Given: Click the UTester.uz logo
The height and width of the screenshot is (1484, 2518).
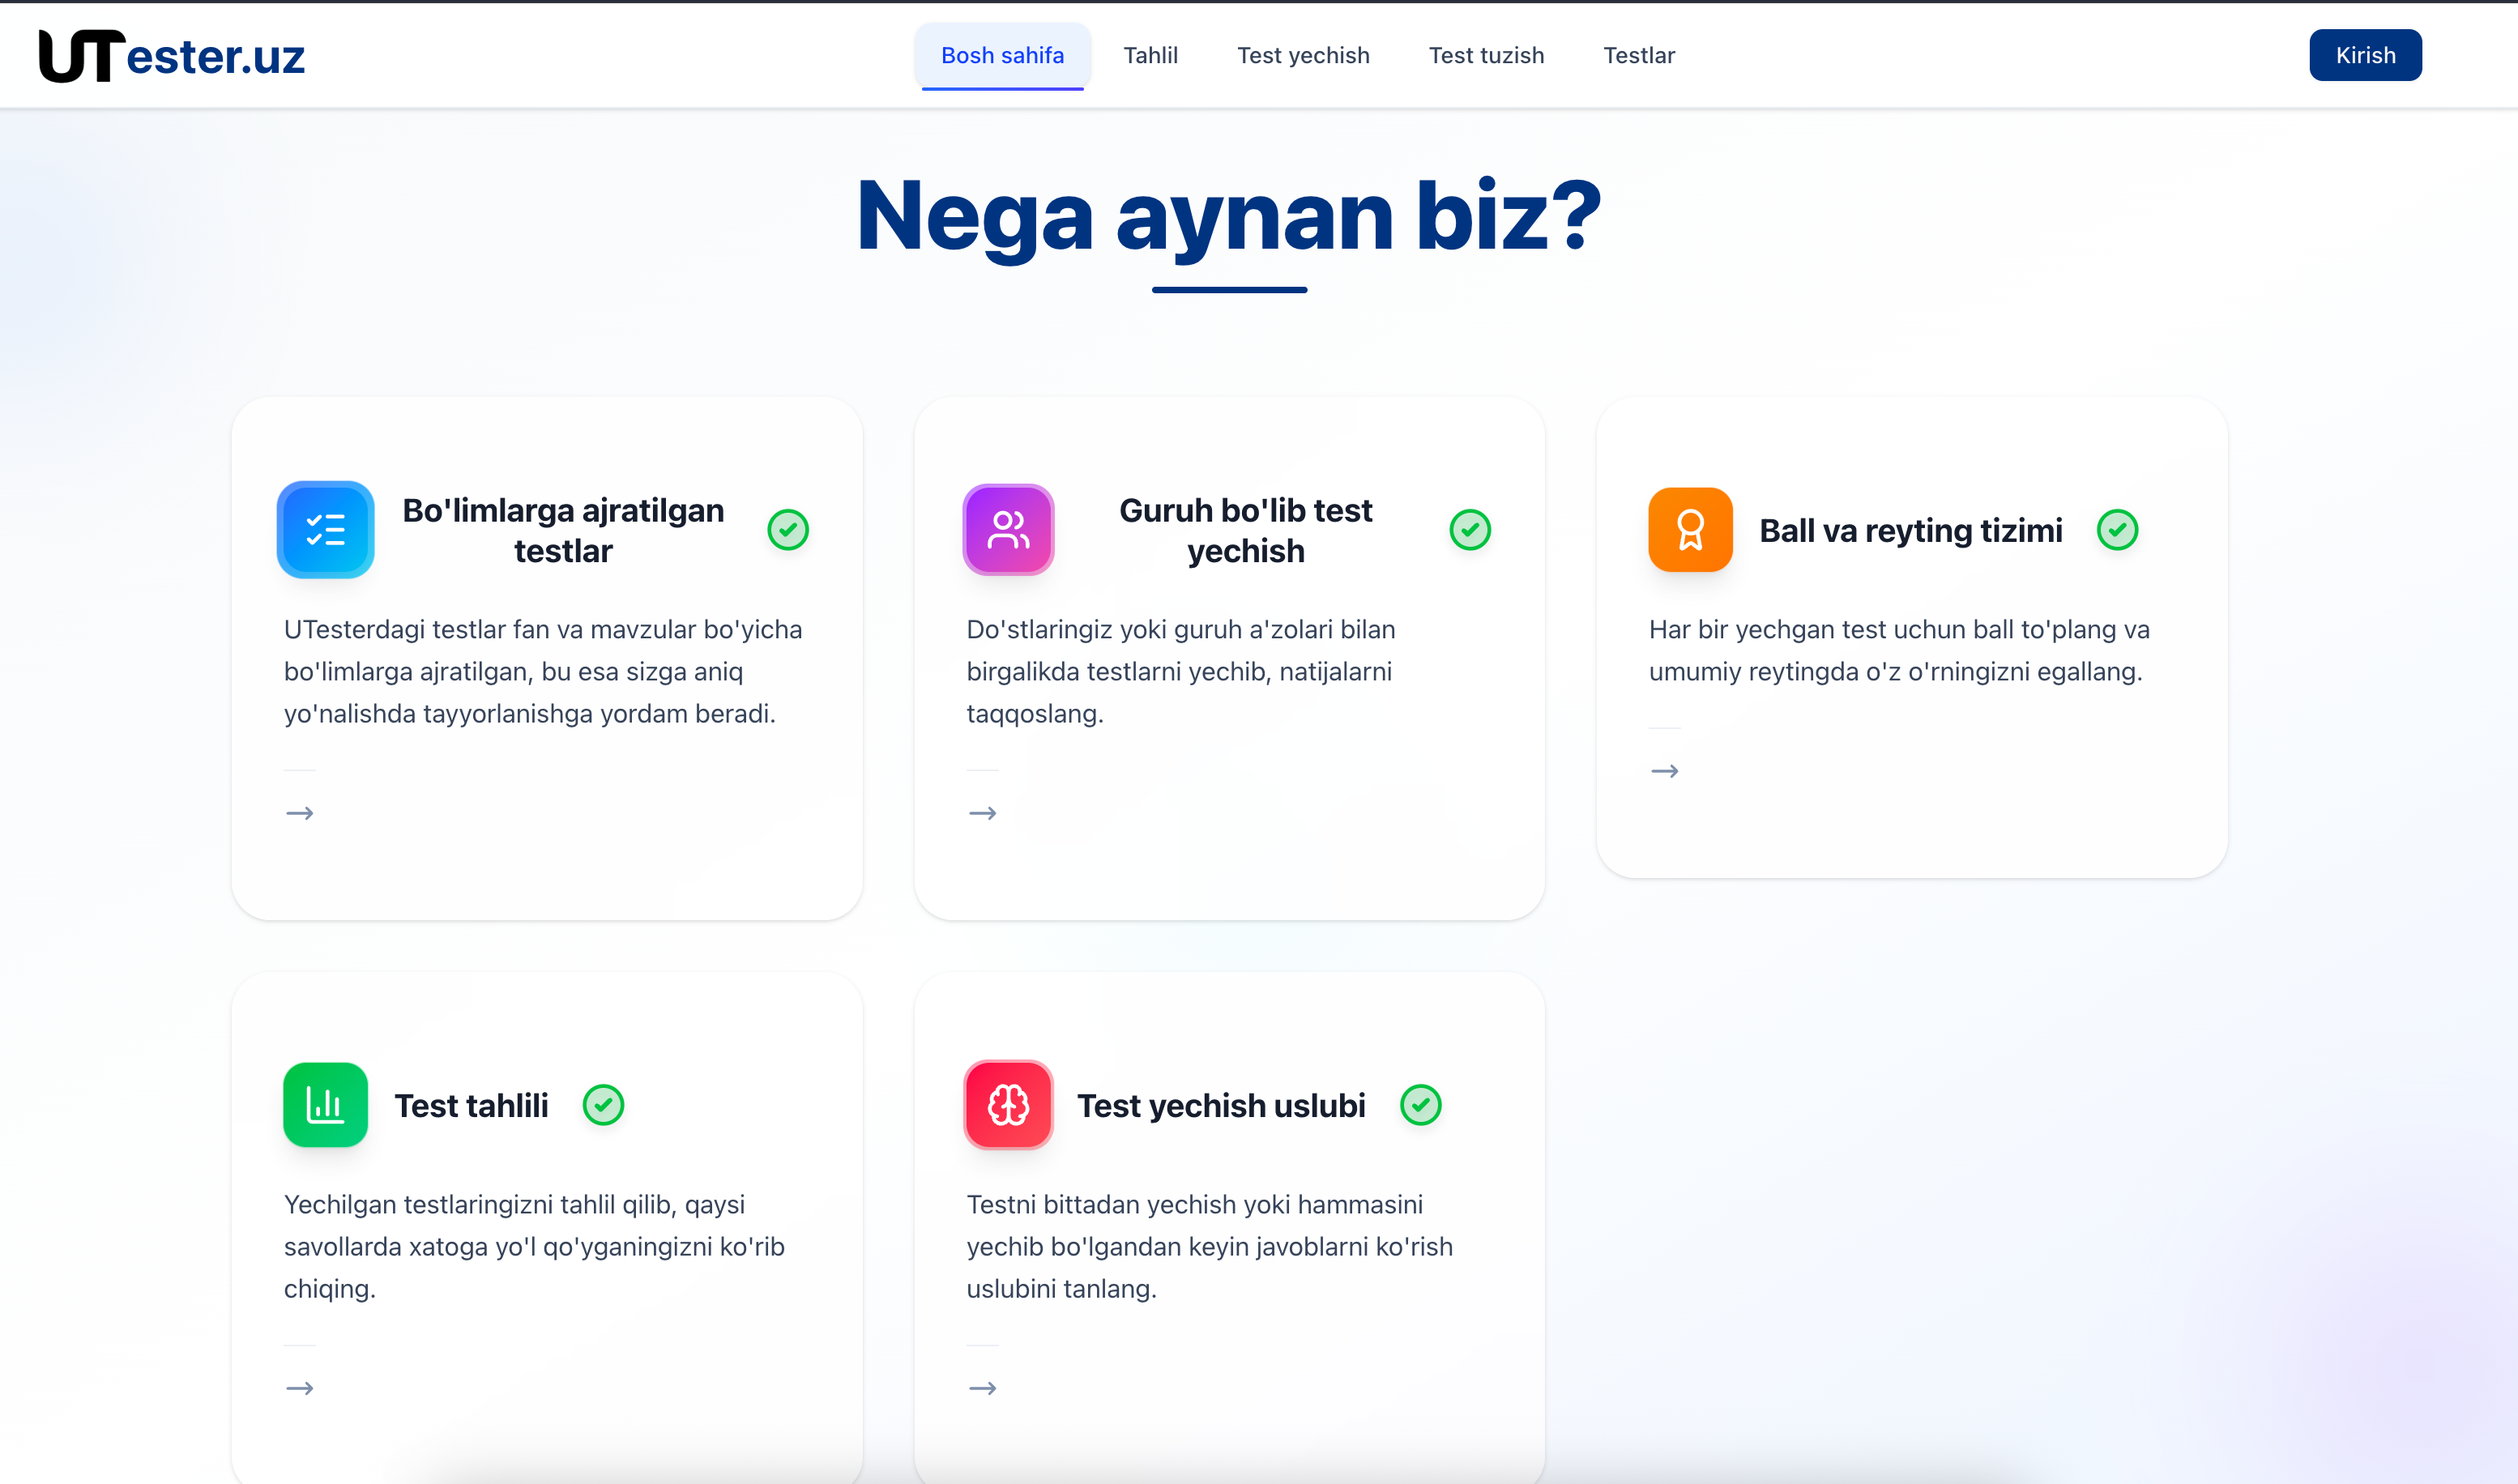Looking at the screenshot, I should point(172,55).
